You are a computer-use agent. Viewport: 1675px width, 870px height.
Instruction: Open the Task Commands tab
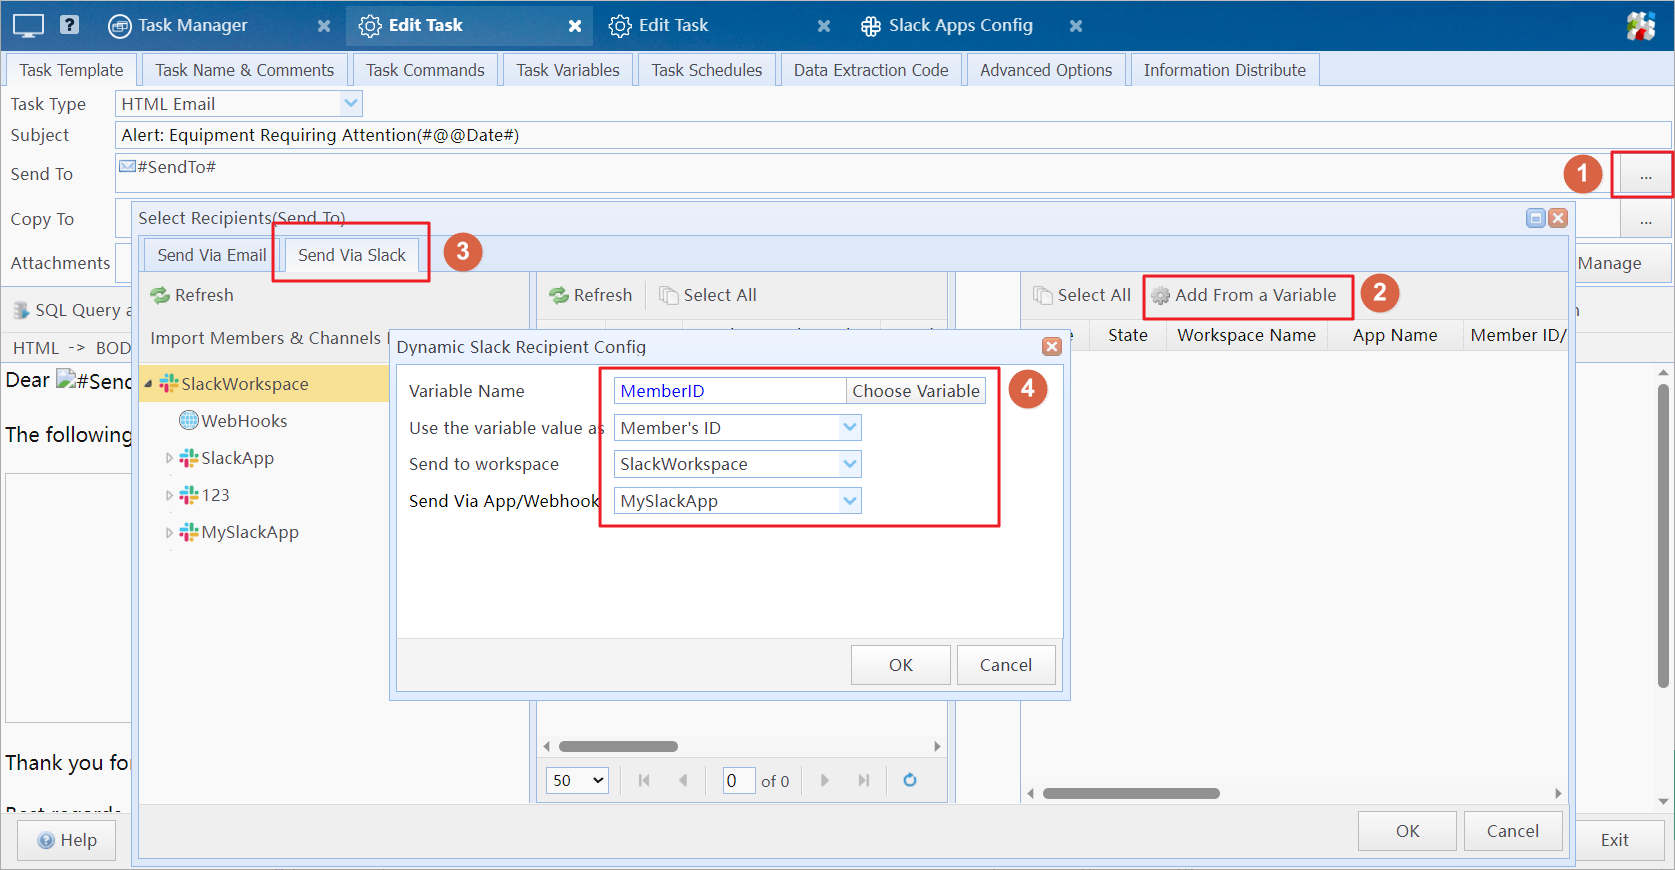click(x=425, y=70)
